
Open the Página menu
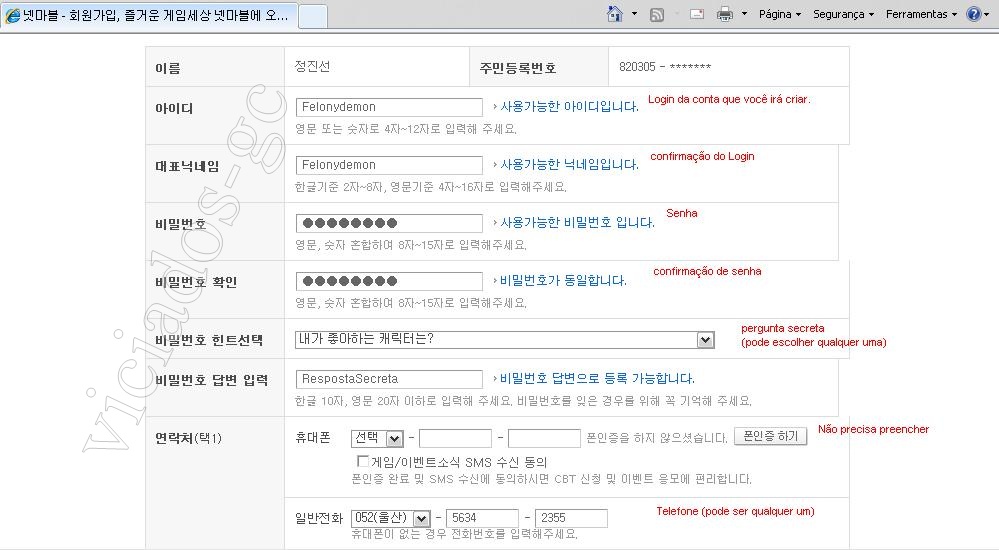[x=780, y=14]
